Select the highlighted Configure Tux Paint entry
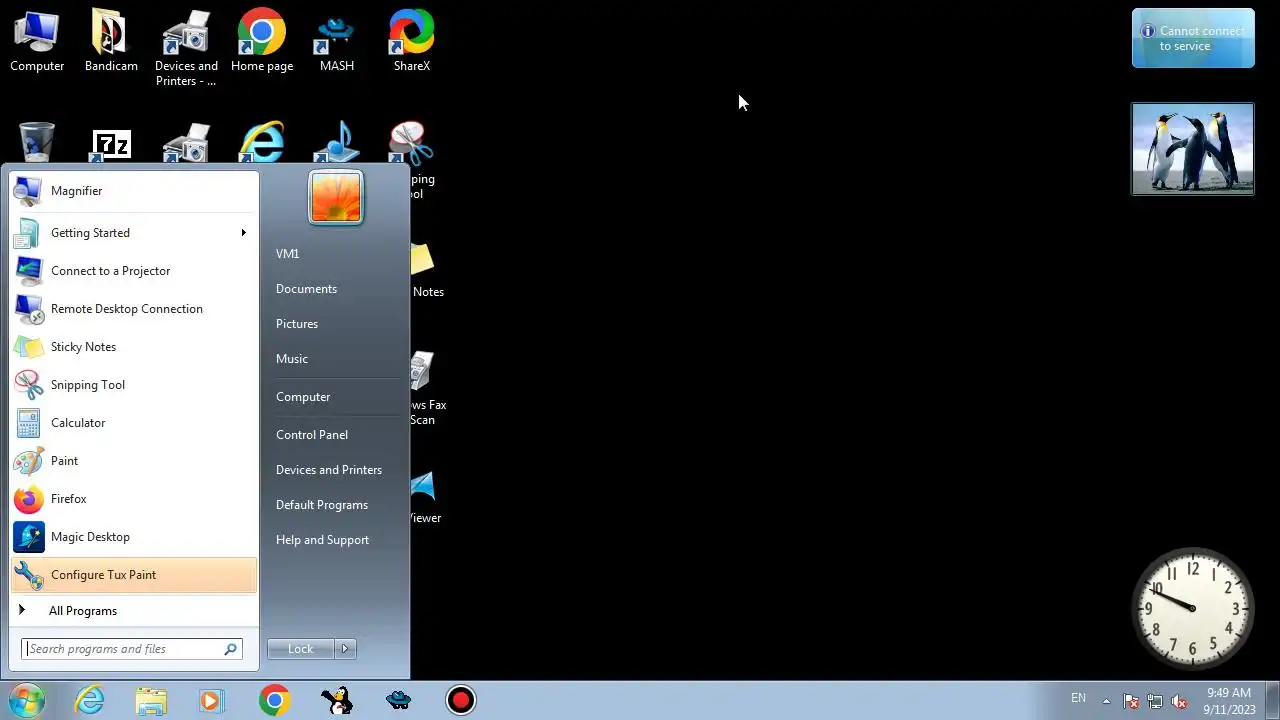Screen dimensions: 1280x720 (x=134, y=575)
